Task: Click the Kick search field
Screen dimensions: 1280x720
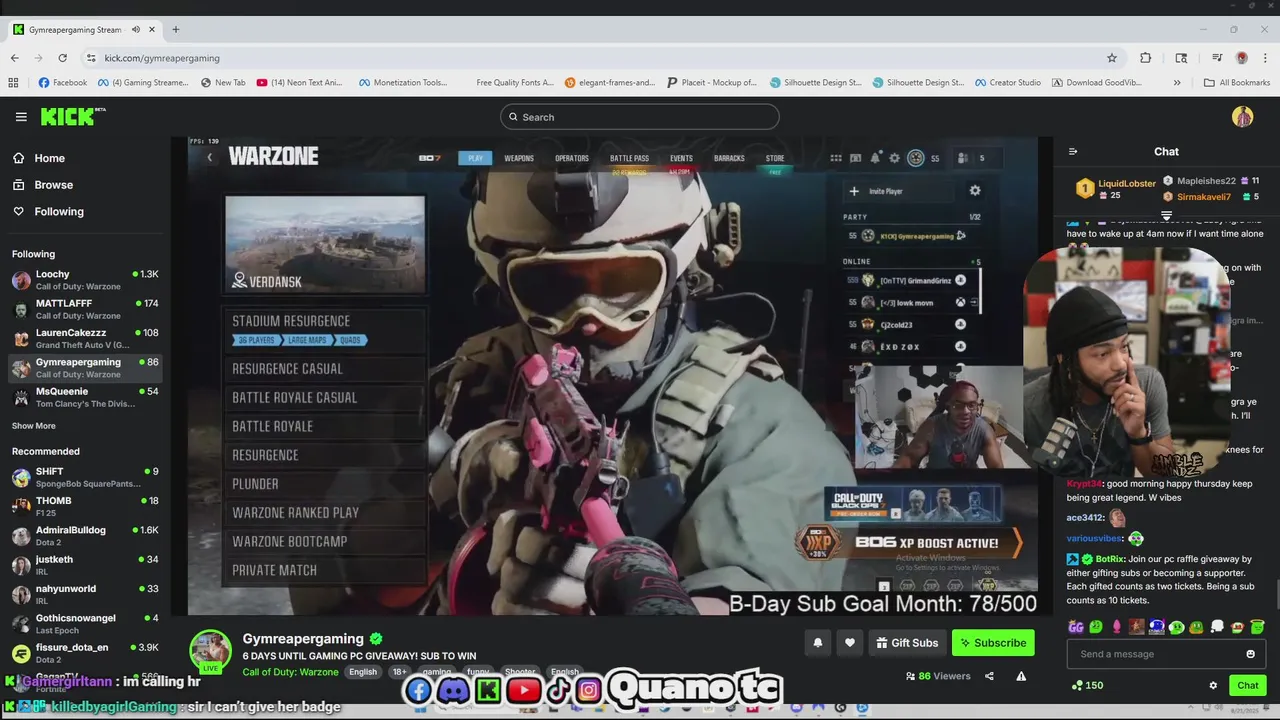Action: 640,117
